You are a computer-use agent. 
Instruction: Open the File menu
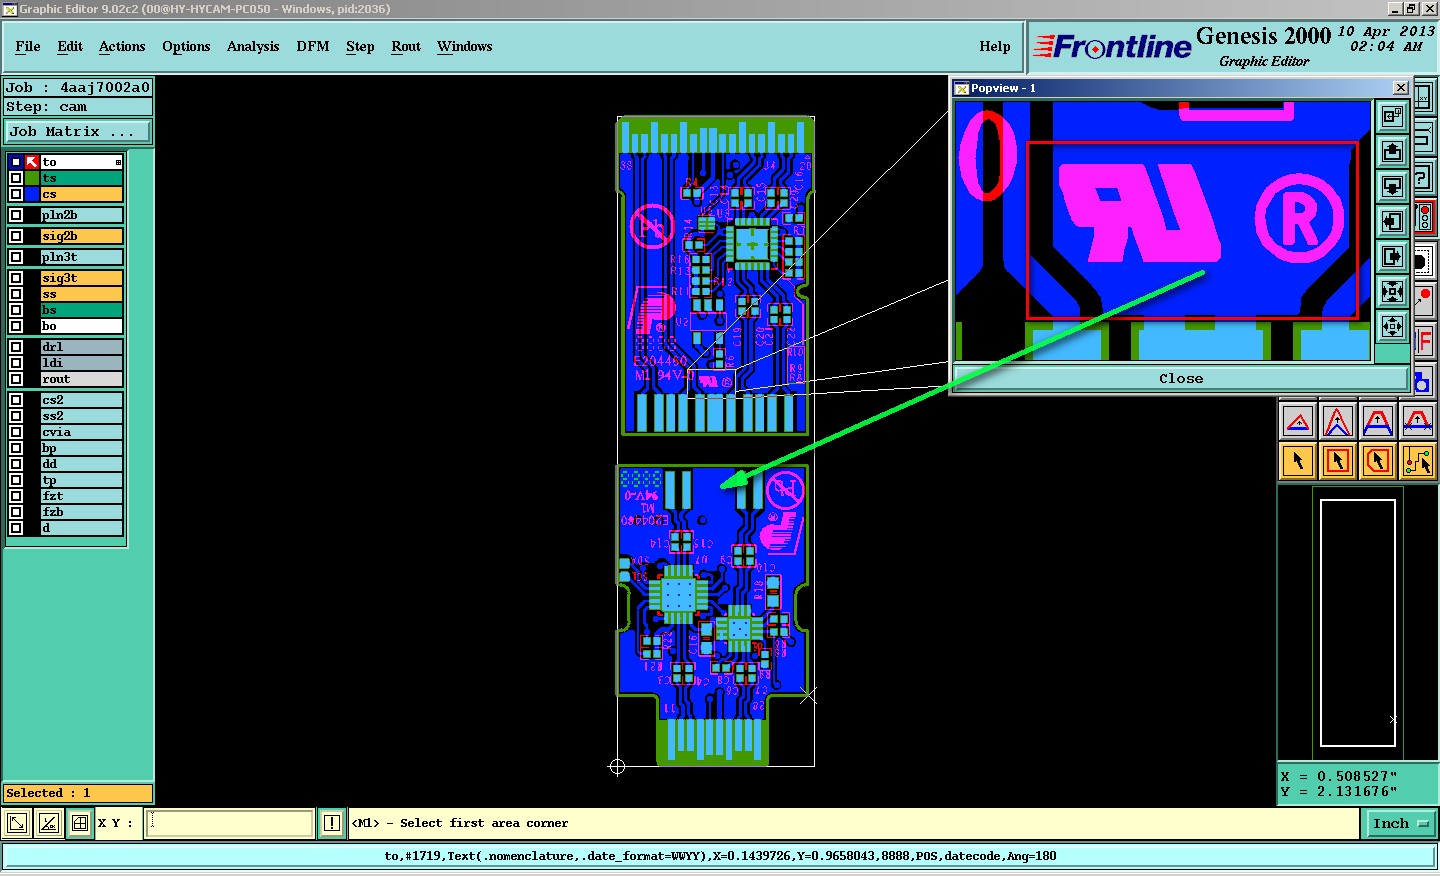click(x=28, y=47)
